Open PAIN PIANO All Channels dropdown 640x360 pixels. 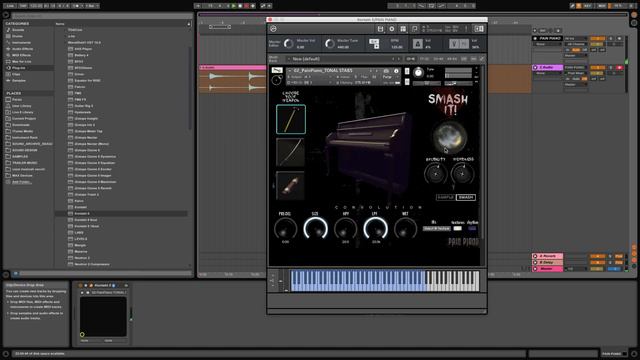[576, 44]
